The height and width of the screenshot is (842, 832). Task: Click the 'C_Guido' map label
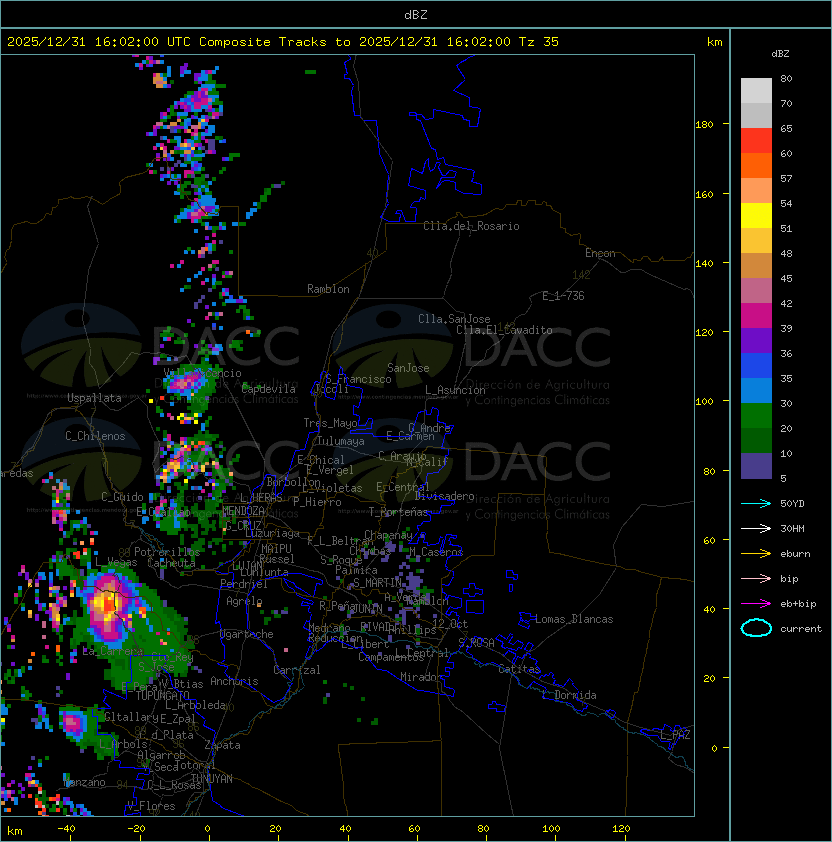point(122,497)
